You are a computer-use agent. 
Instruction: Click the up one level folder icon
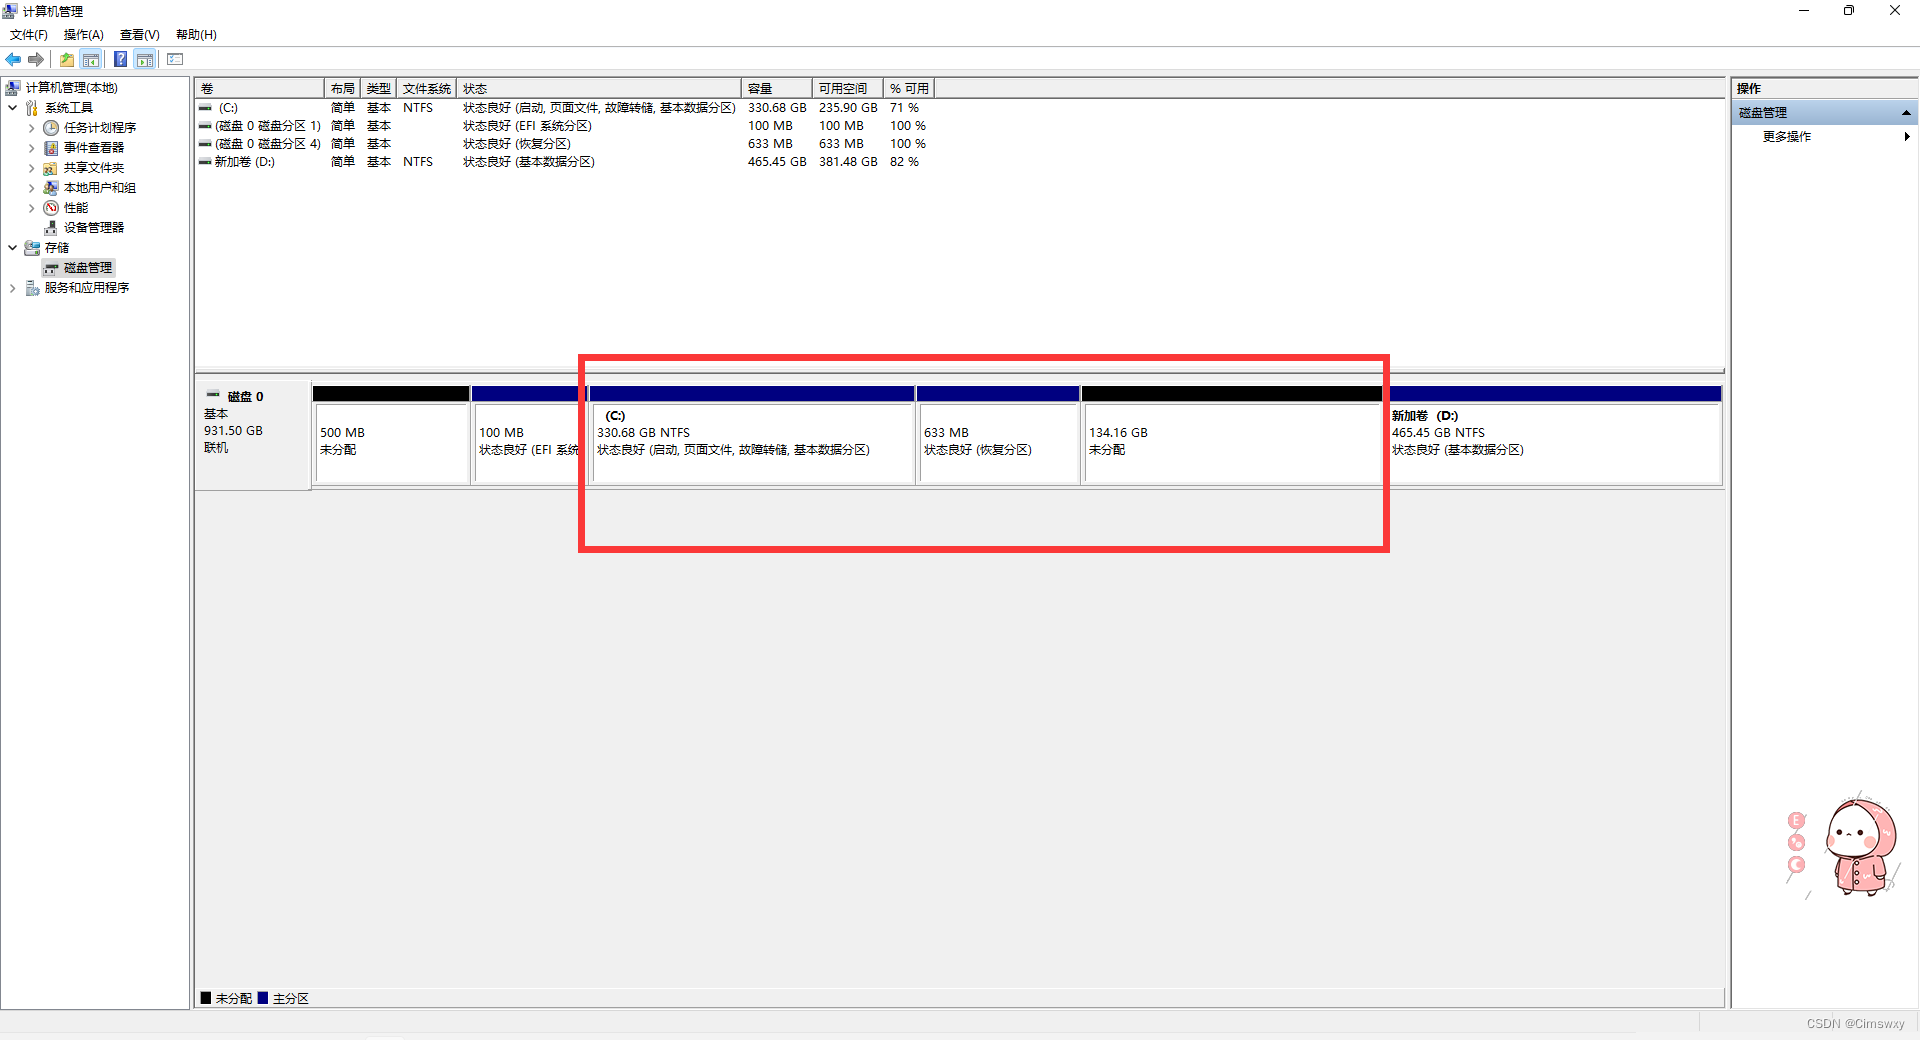coord(66,60)
